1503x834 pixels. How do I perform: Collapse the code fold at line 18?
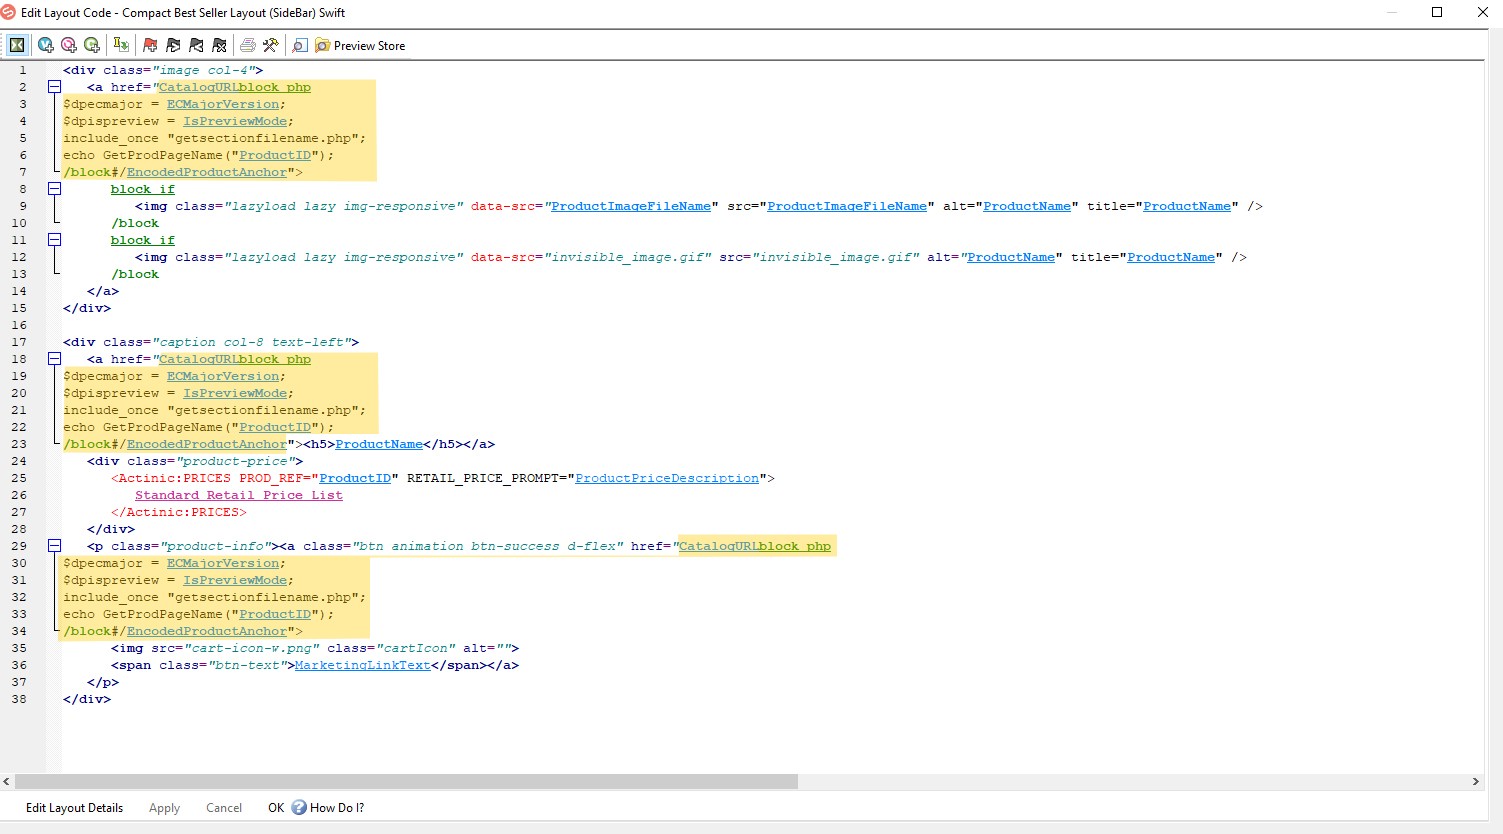tap(55, 359)
